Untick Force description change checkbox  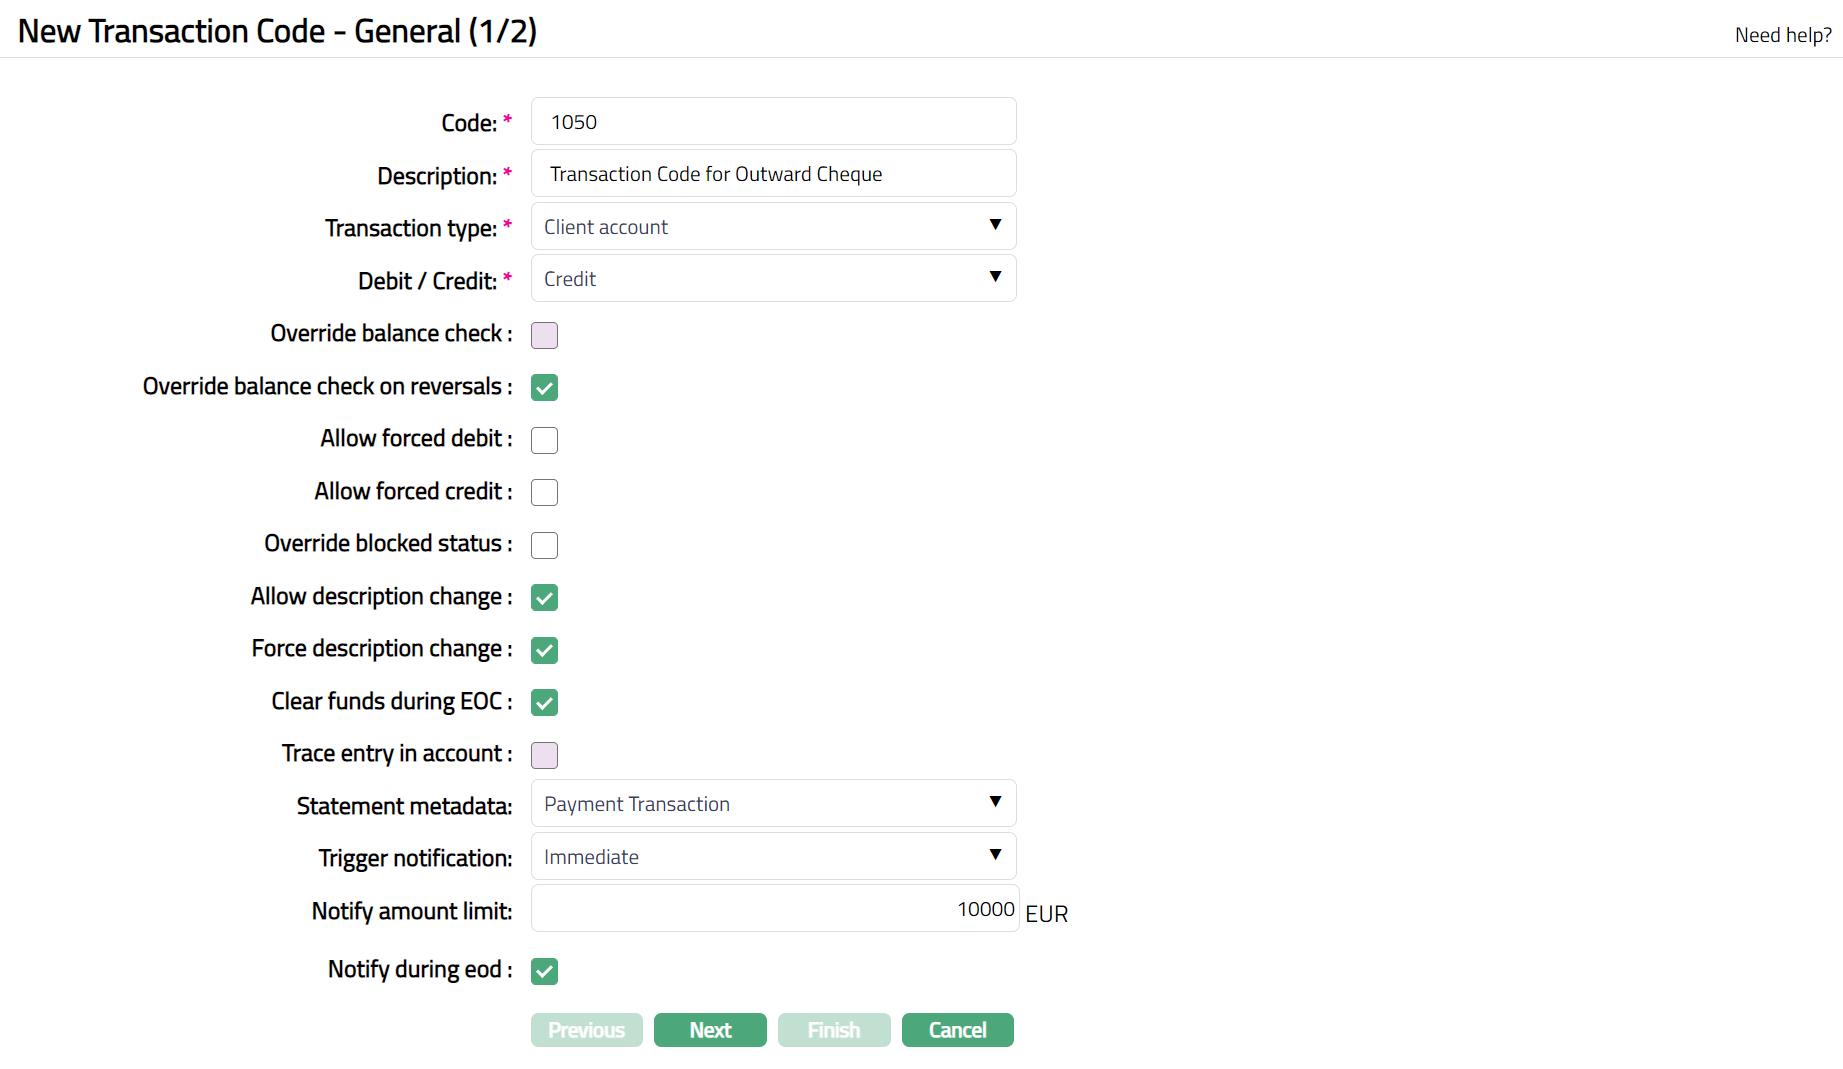[x=544, y=650]
